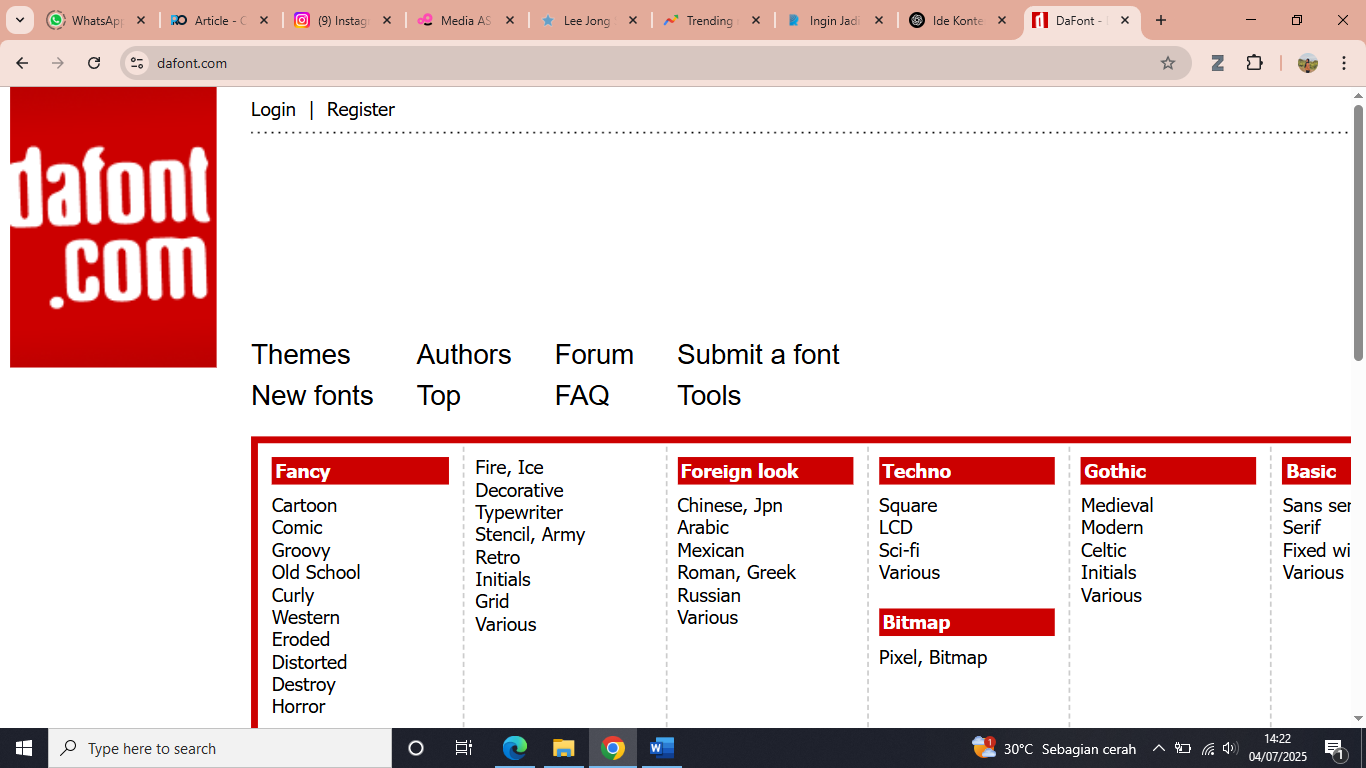Open the Authors menu link
Image resolution: width=1366 pixels, height=768 pixels.
pyautogui.click(x=464, y=355)
